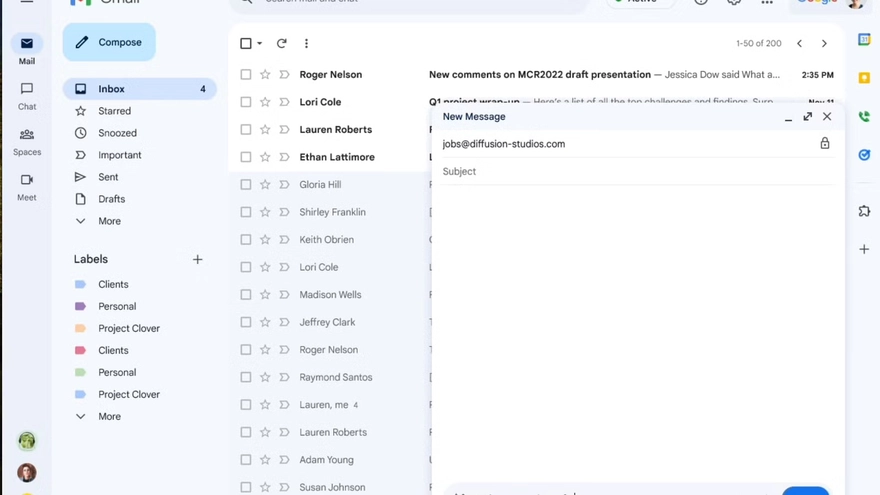Open the select-all dropdown arrow

point(260,44)
